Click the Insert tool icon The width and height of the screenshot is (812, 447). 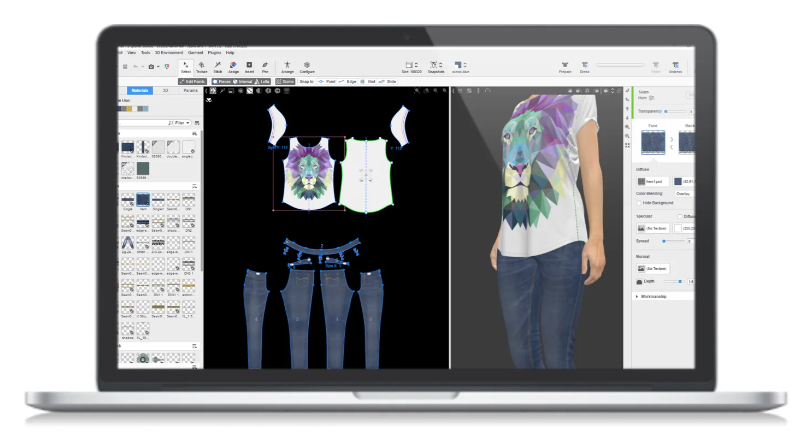(248, 66)
